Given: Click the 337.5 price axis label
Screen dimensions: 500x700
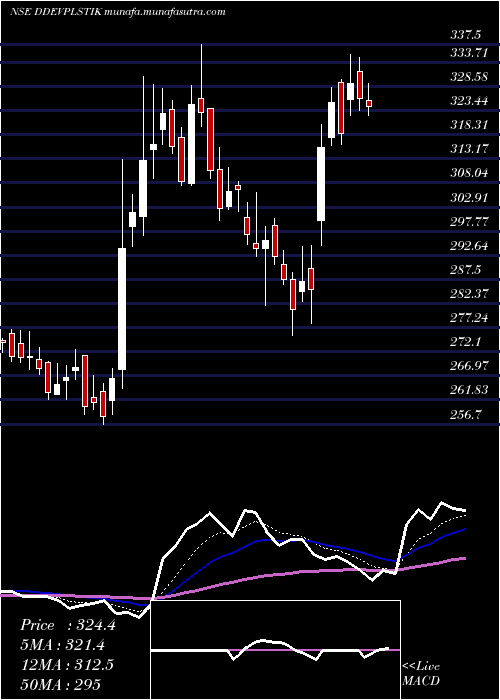Looking at the screenshot, I should click(465, 35).
